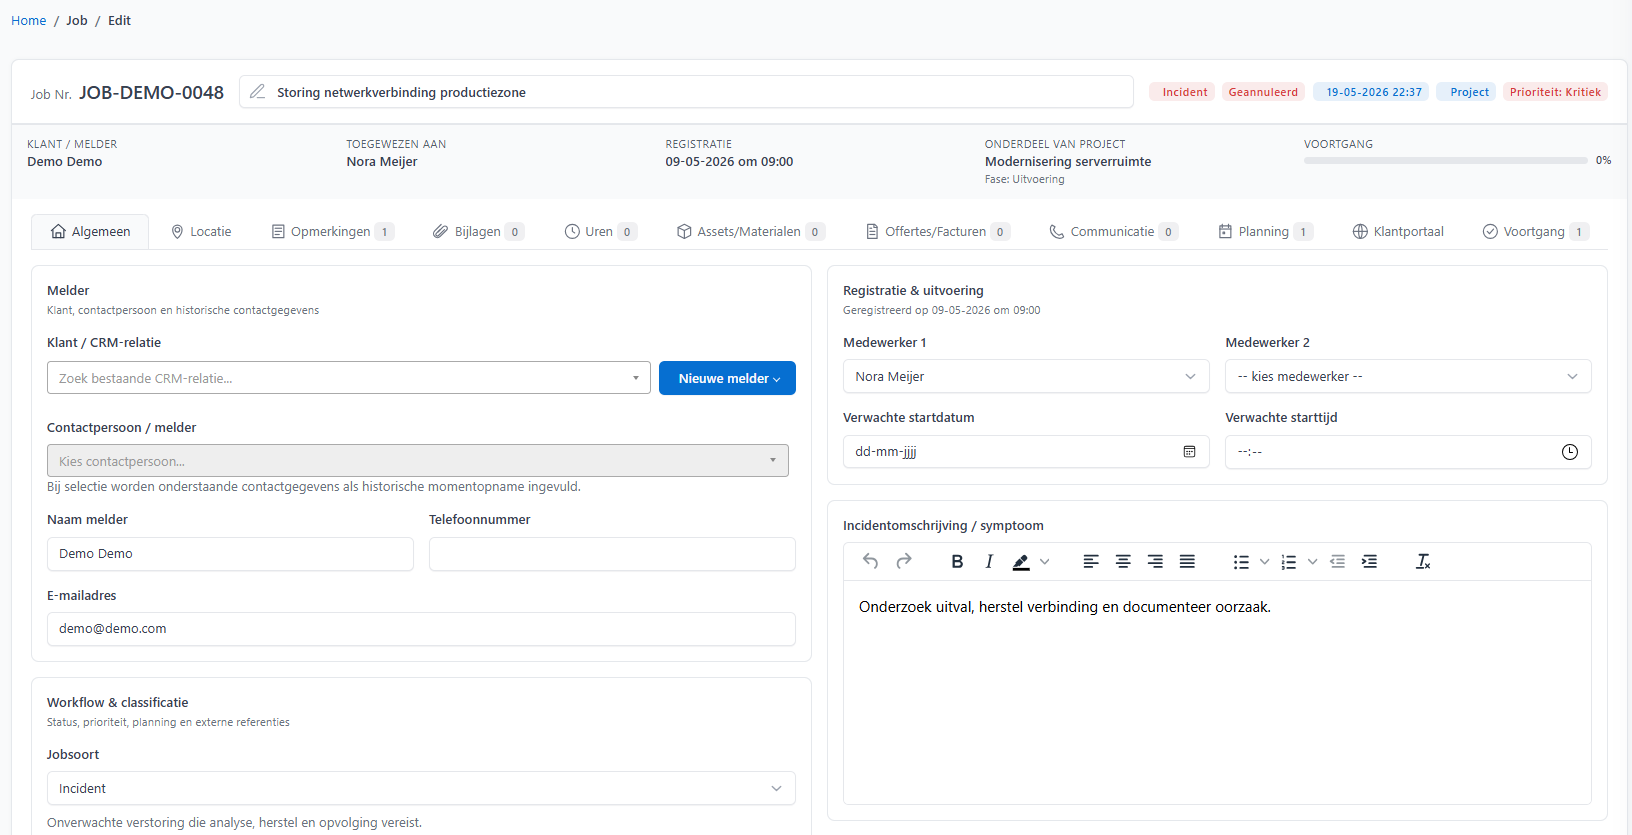Open Klant / CRM-relatie search dropdown
Image resolution: width=1632 pixels, height=835 pixels.
tap(349, 378)
